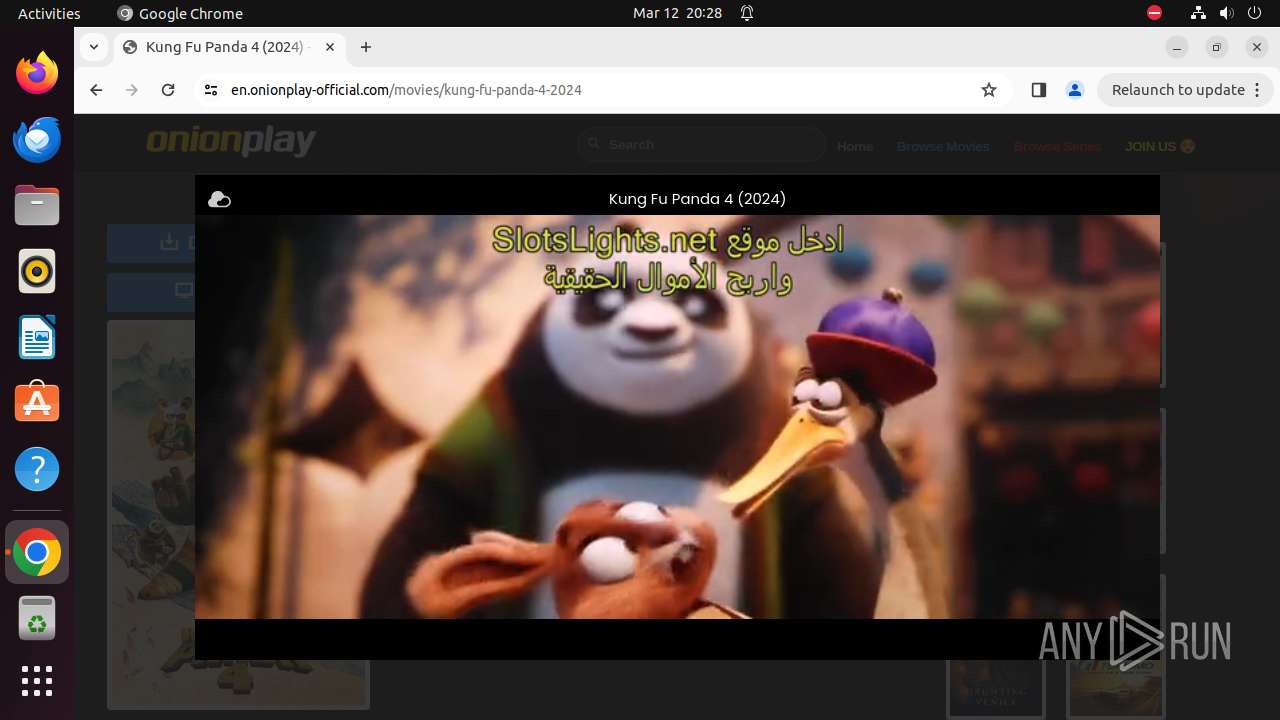1280x720 pixels.
Task: Go to Home in site navigation
Action: [855, 146]
